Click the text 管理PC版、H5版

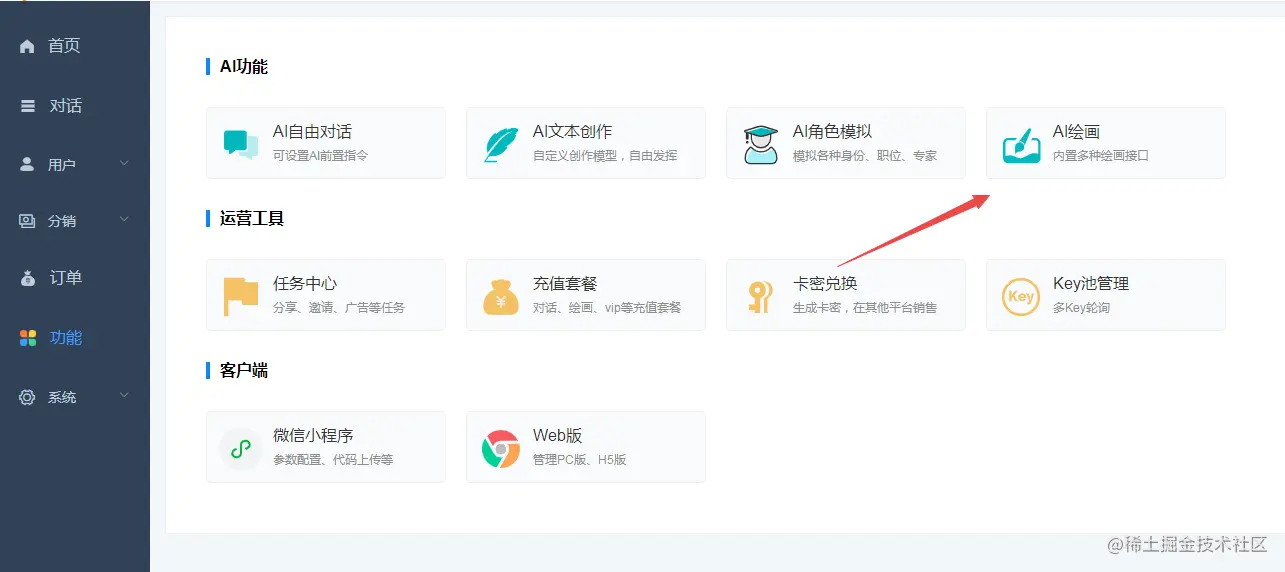click(579, 460)
